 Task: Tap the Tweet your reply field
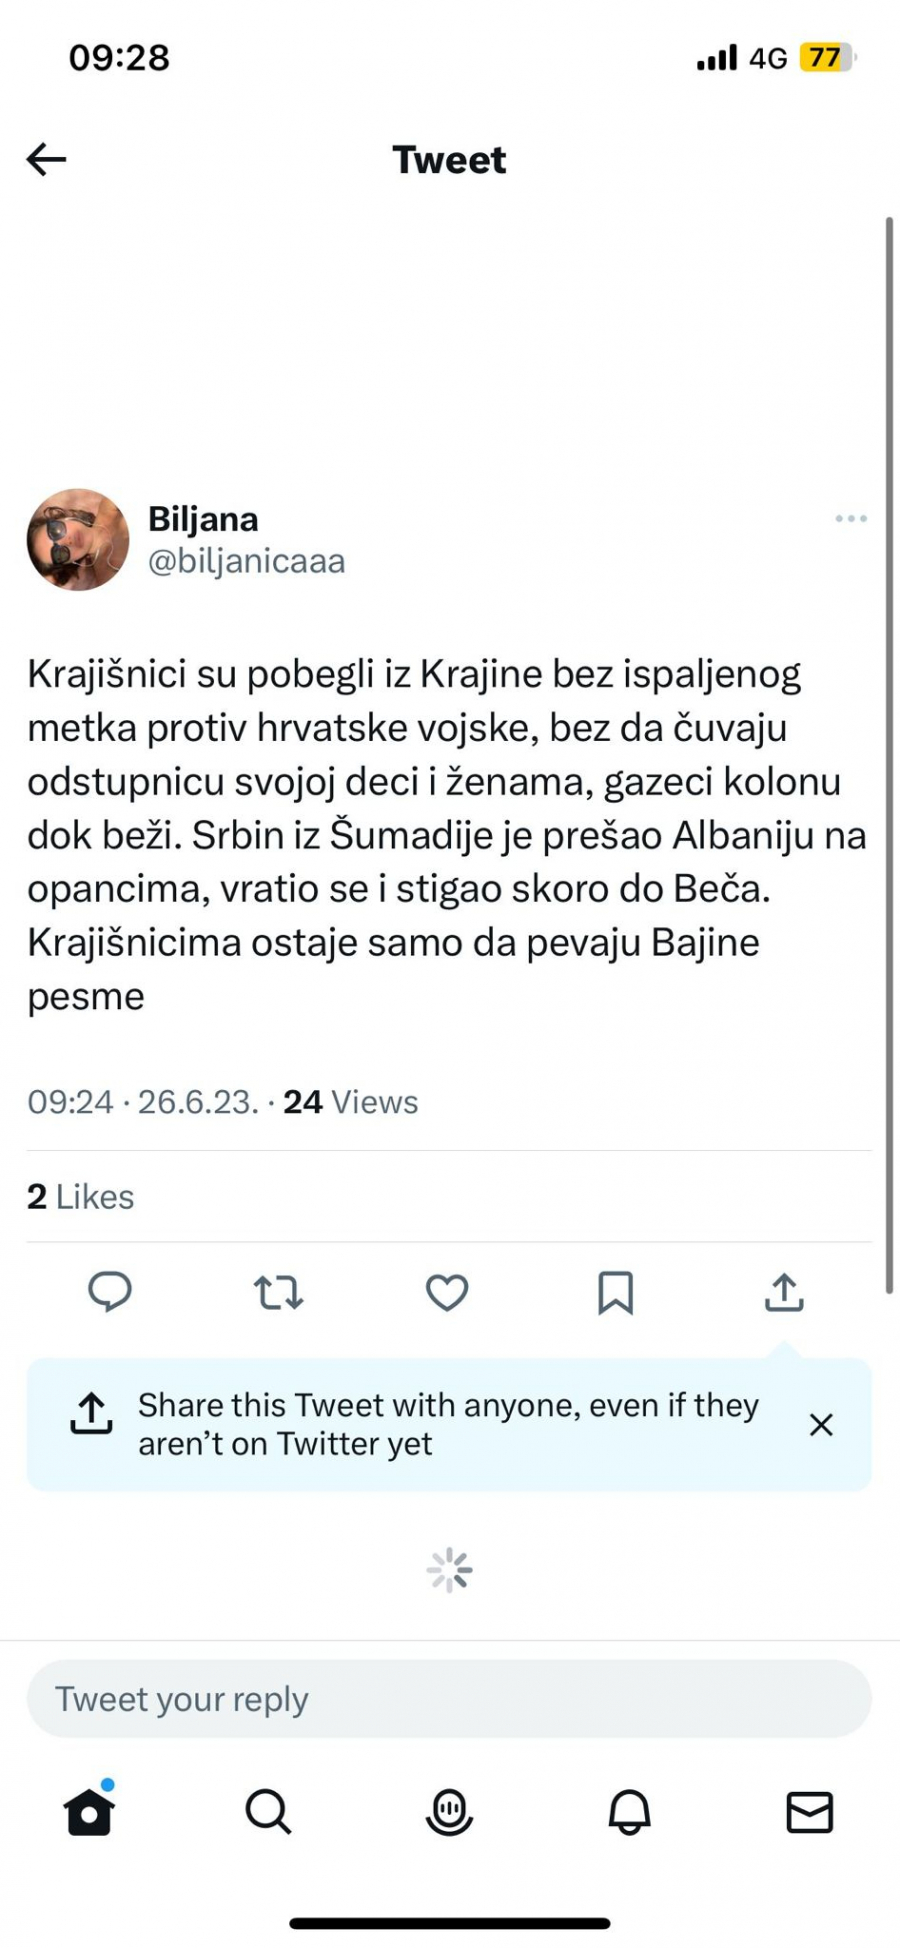click(x=449, y=1699)
